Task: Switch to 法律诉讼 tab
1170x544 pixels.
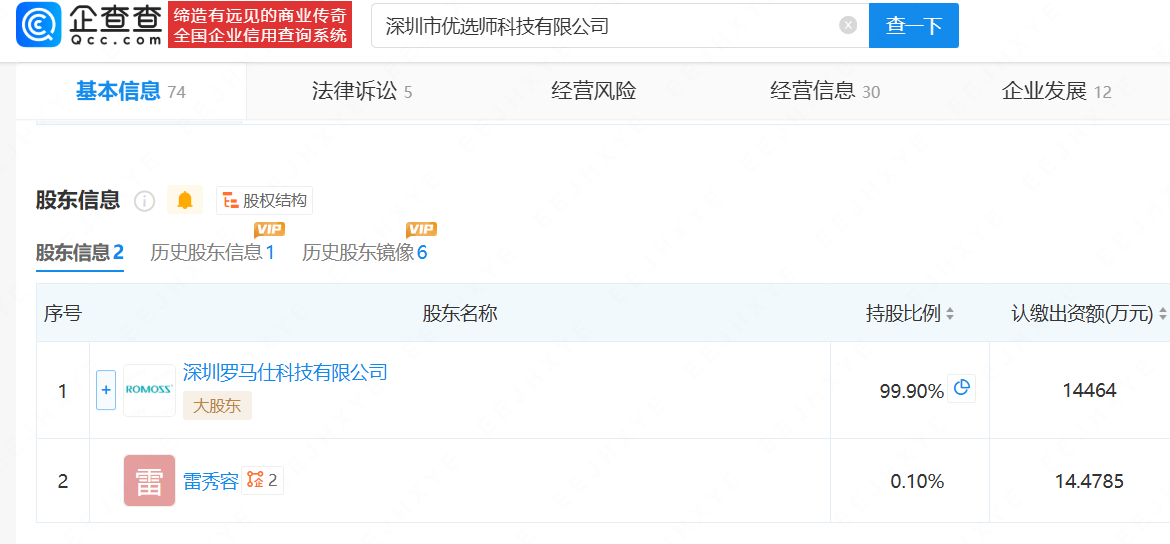Action: coord(362,92)
